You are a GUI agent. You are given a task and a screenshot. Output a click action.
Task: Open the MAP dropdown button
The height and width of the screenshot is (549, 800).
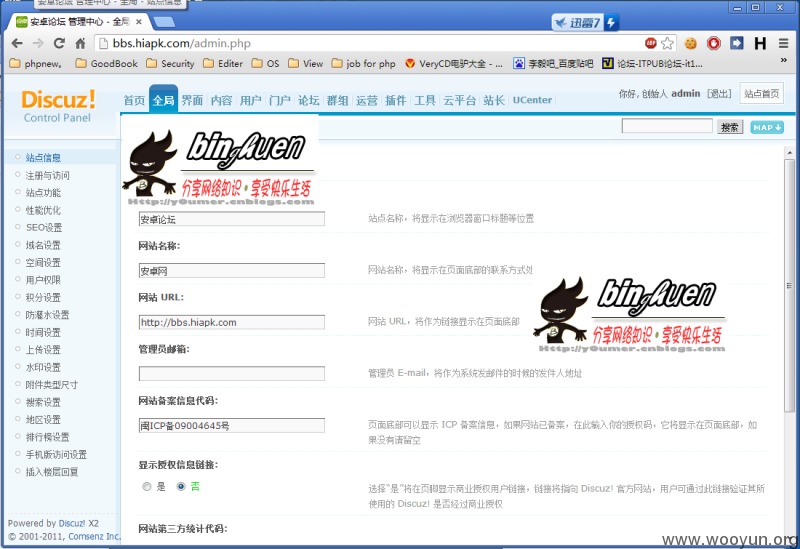tap(767, 127)
